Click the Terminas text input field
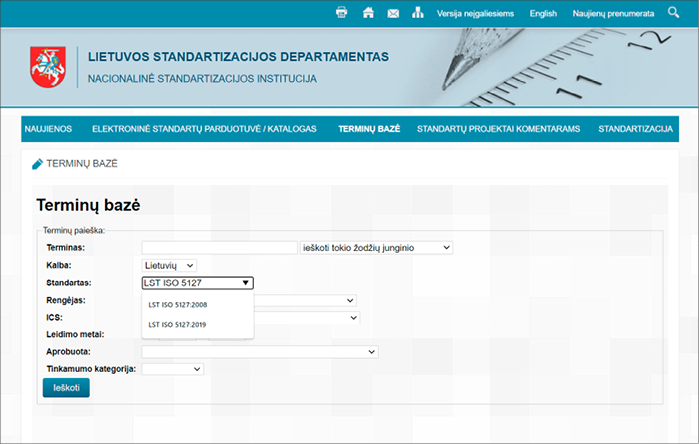 (x=219, y=247)
